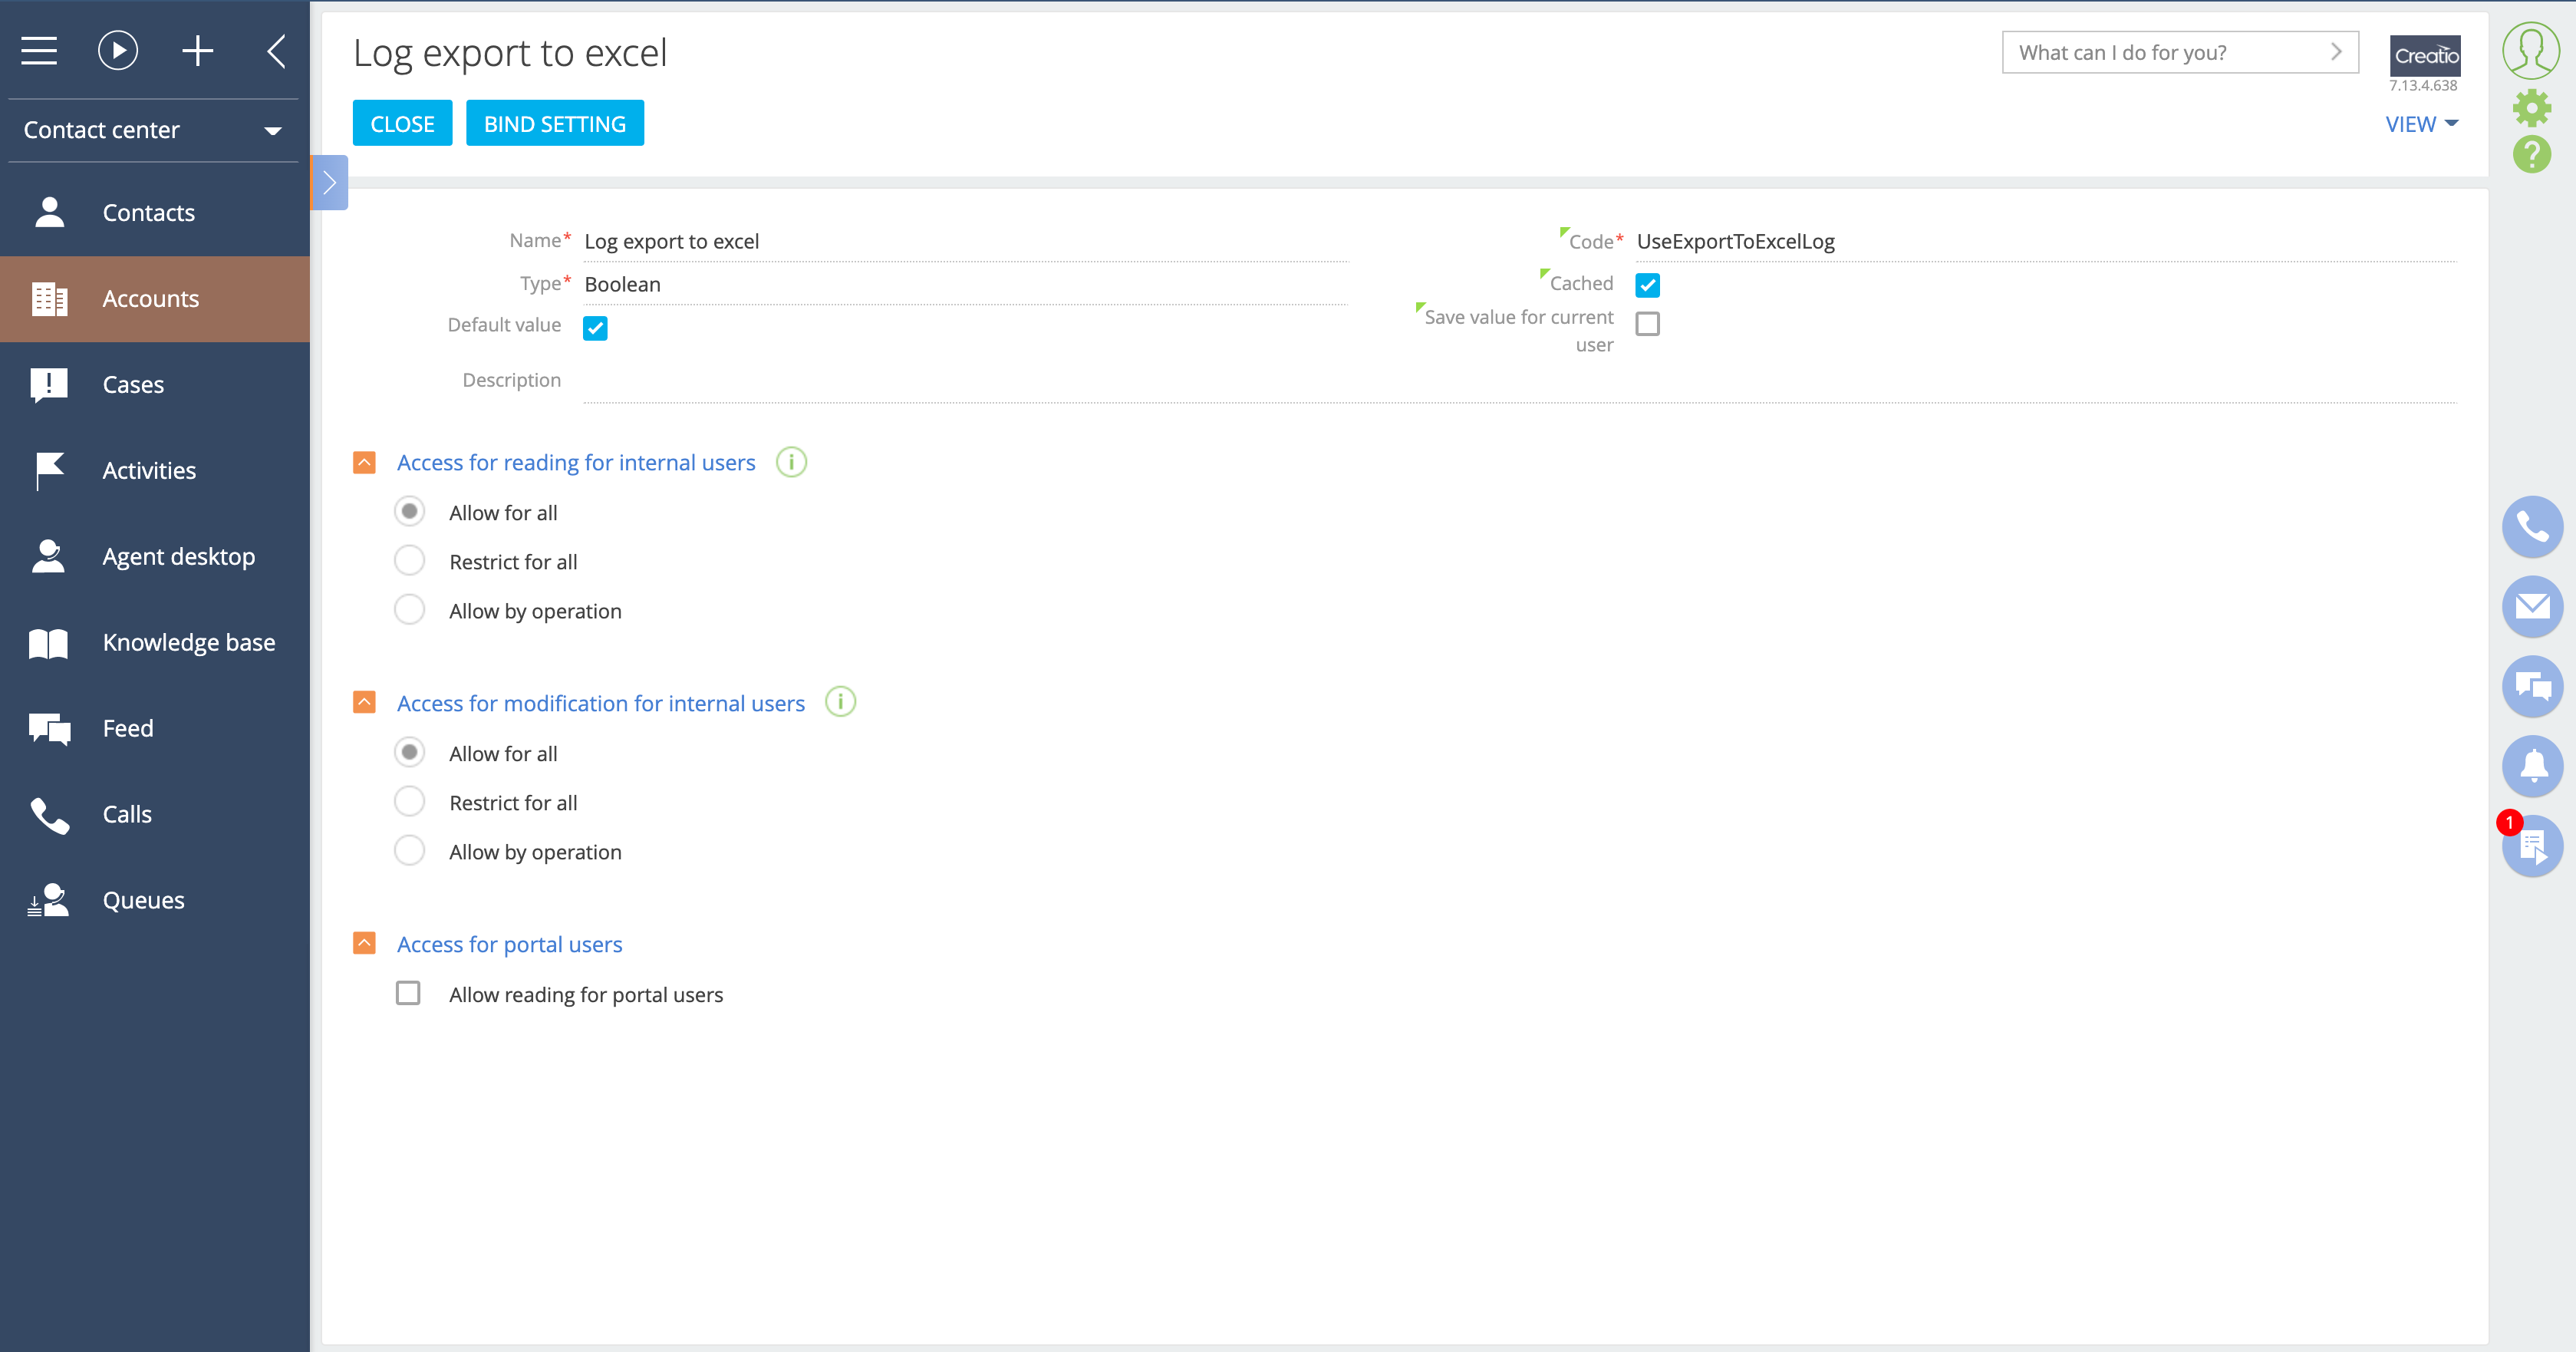Select the Cases section icon
Image resolution: width=2576 pixels, height=1352 pixels.
click(48, 384)
